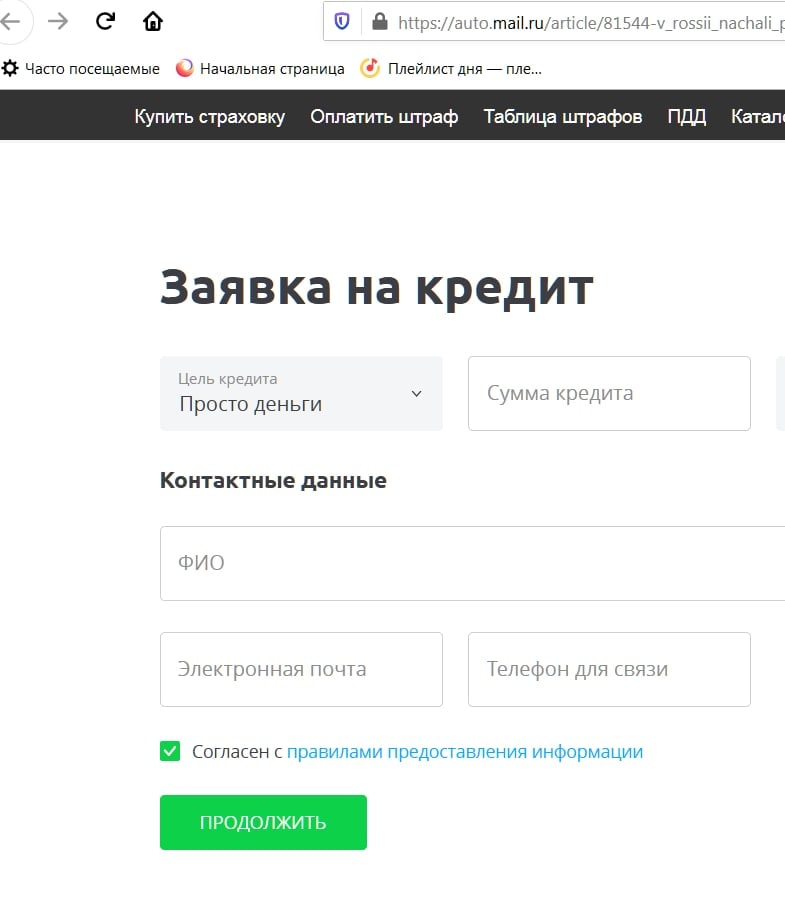Focus the Сумма кредита input field
The height and width of the screenshot is (919, 785).
click(x=609, y=393)
